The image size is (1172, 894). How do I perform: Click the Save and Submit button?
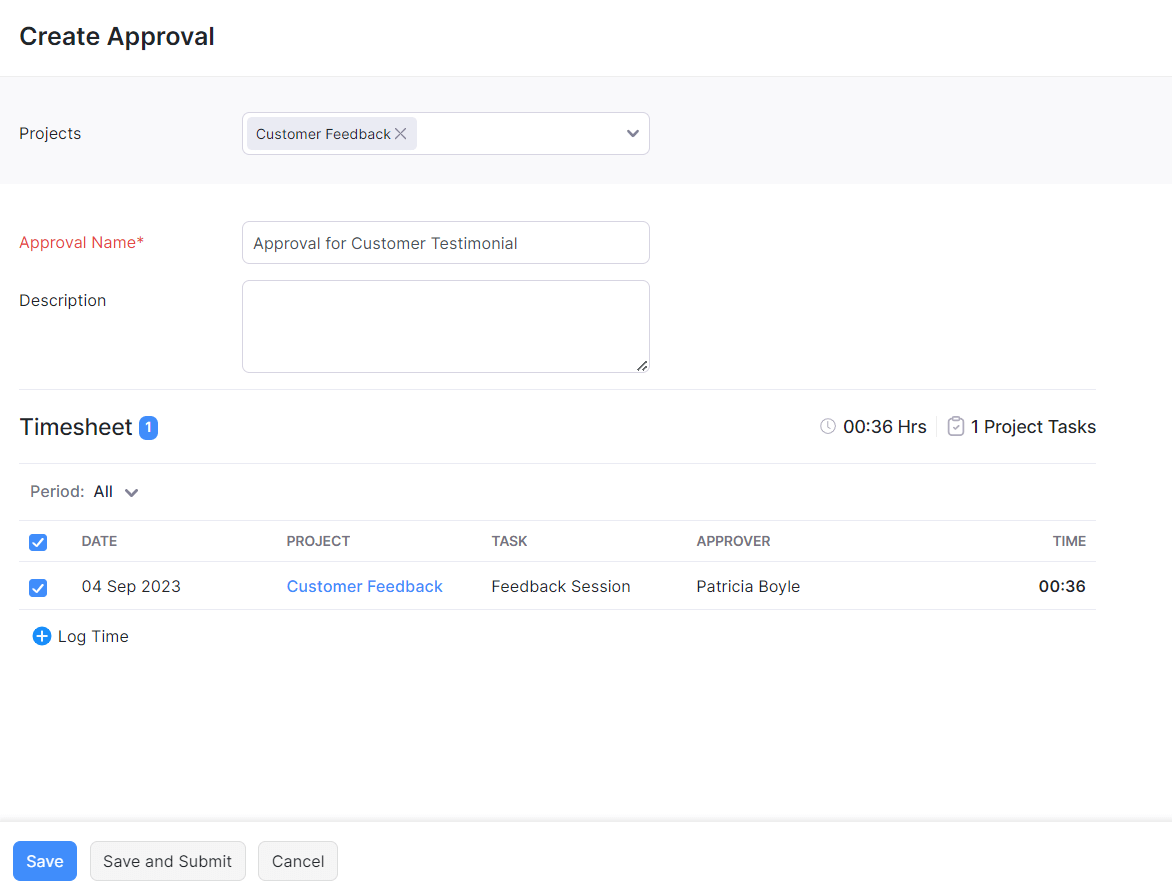pos(167,861)
